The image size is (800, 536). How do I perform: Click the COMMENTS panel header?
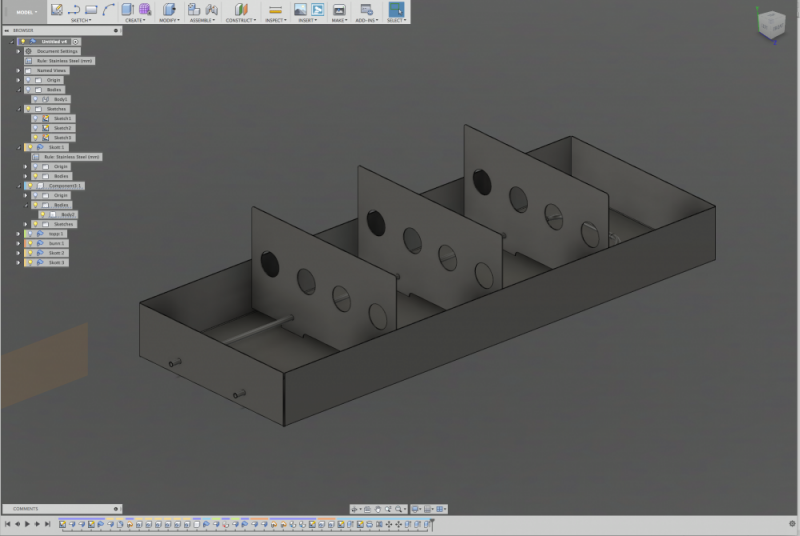pyautogui.click(x=26, y=509)
